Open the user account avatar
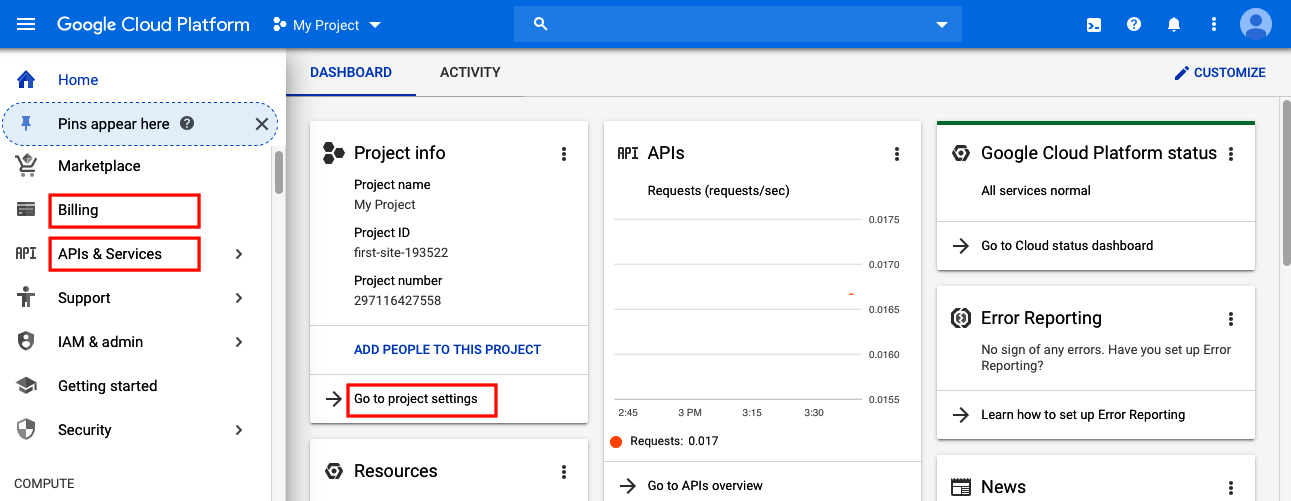This screenshot has height=501, width=1291. [1255, 24]
